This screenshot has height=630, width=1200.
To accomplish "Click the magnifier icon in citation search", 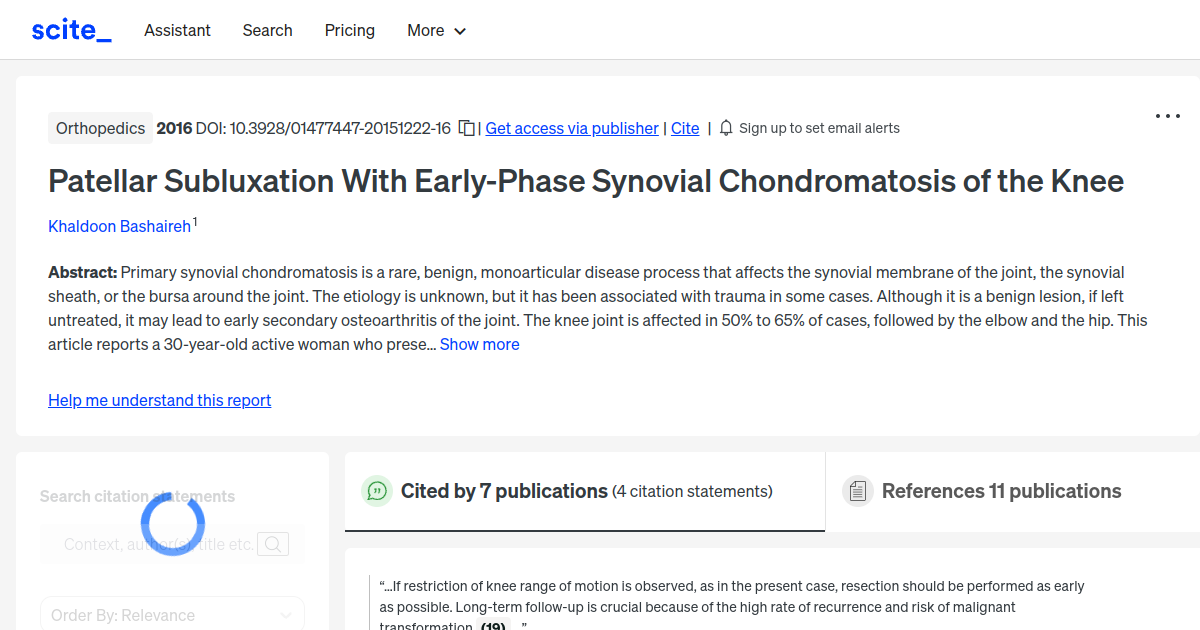I will pyautogui.click(x=272, y=544).
